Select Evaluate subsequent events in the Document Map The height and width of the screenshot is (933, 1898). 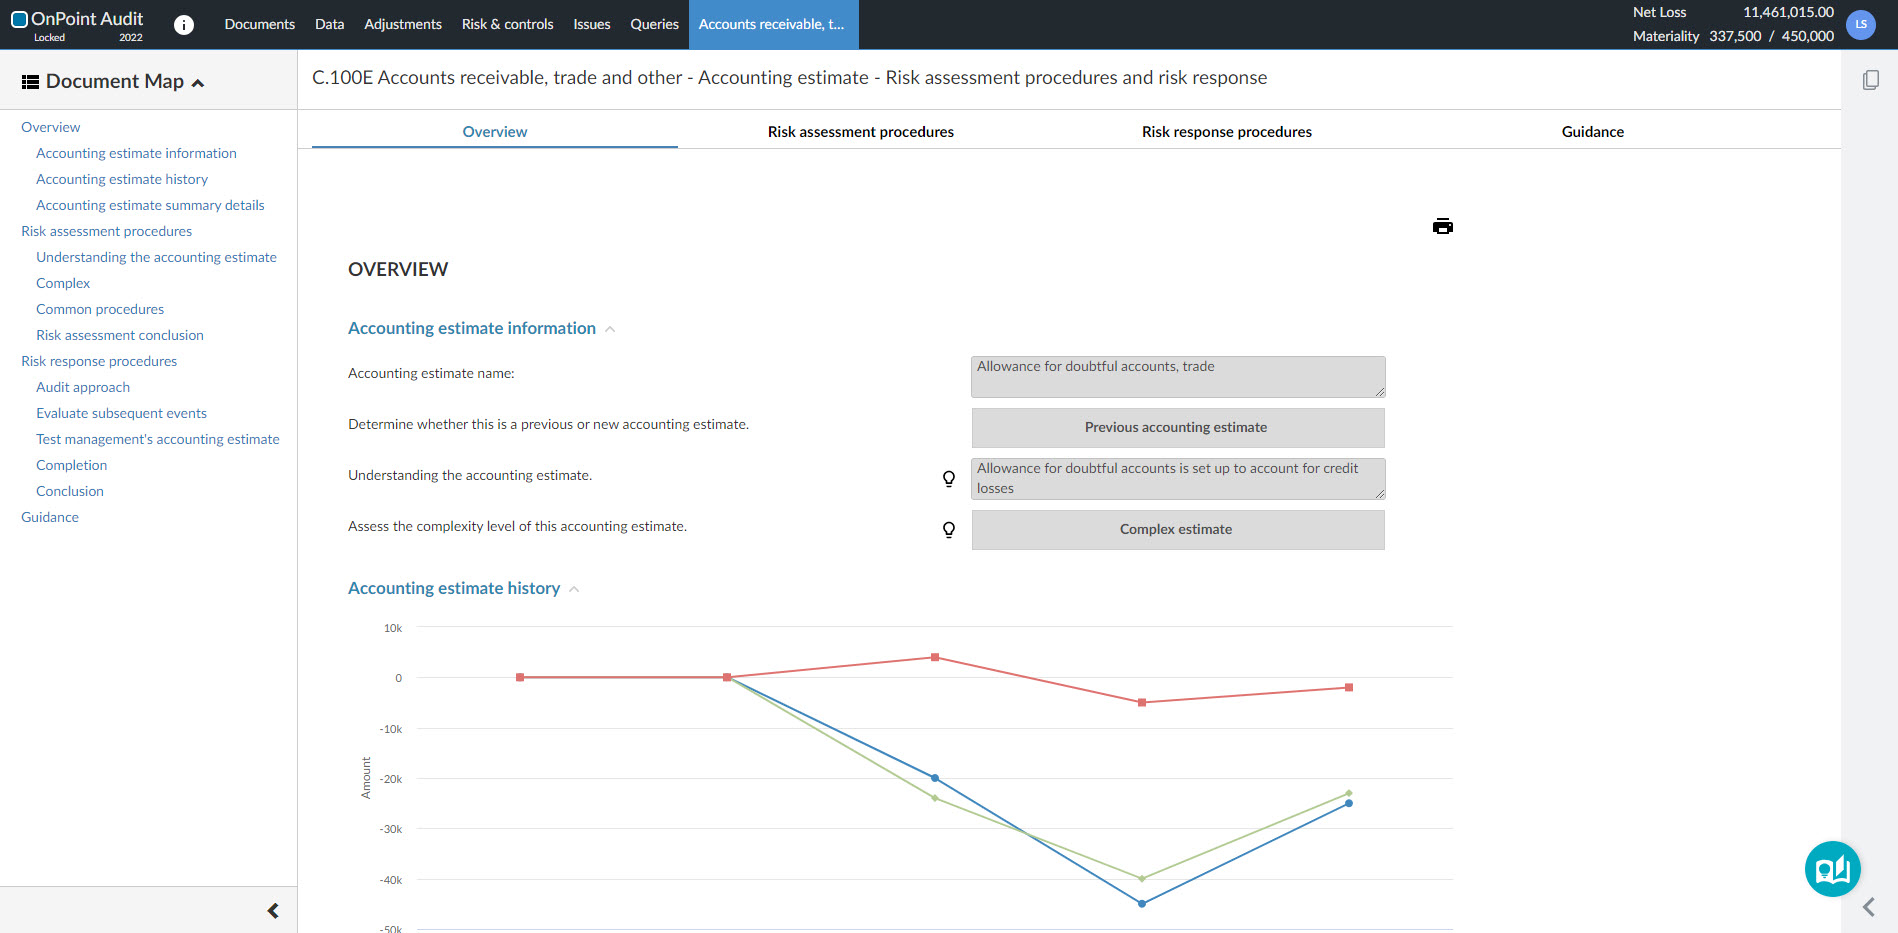click(121, 413)
